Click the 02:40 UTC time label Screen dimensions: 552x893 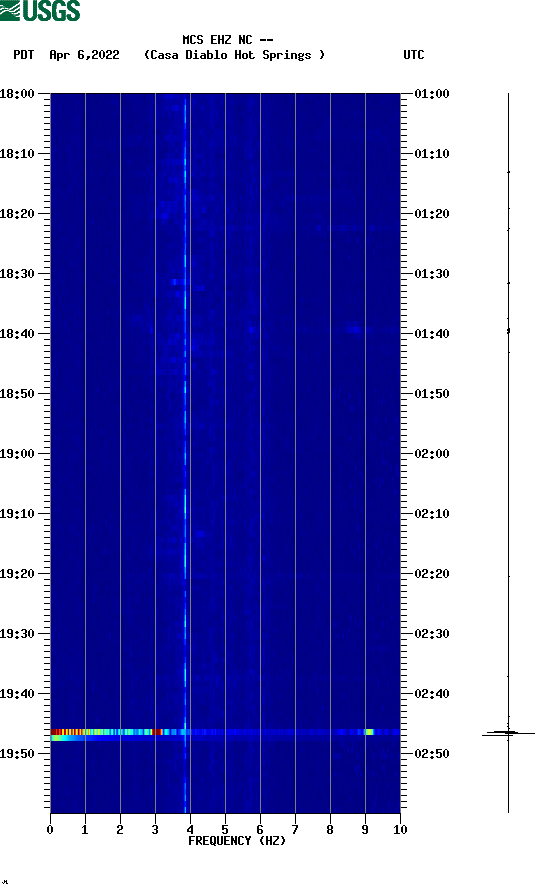432,694
